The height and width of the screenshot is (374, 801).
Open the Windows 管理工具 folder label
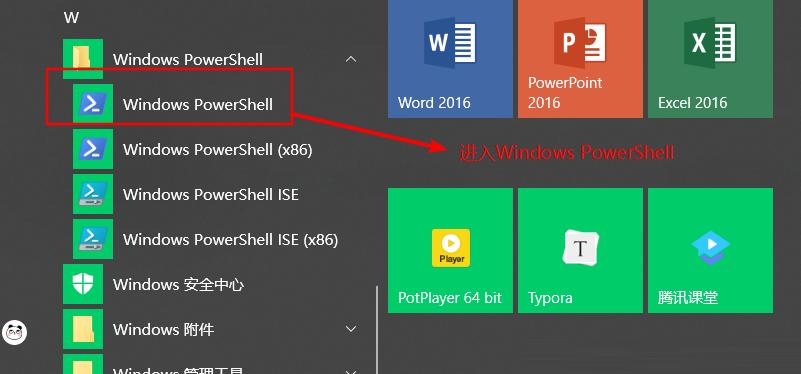pos(178,370)
